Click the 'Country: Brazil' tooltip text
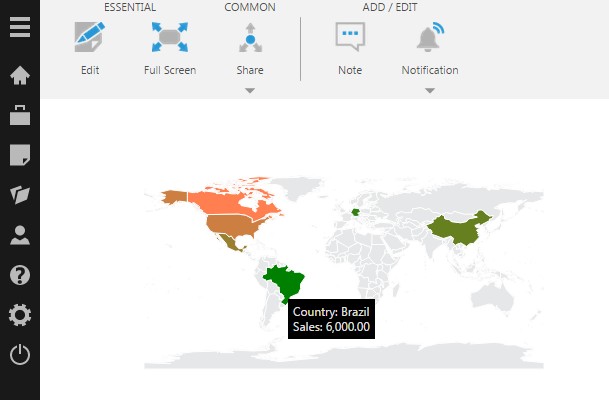 coord(331,312)
